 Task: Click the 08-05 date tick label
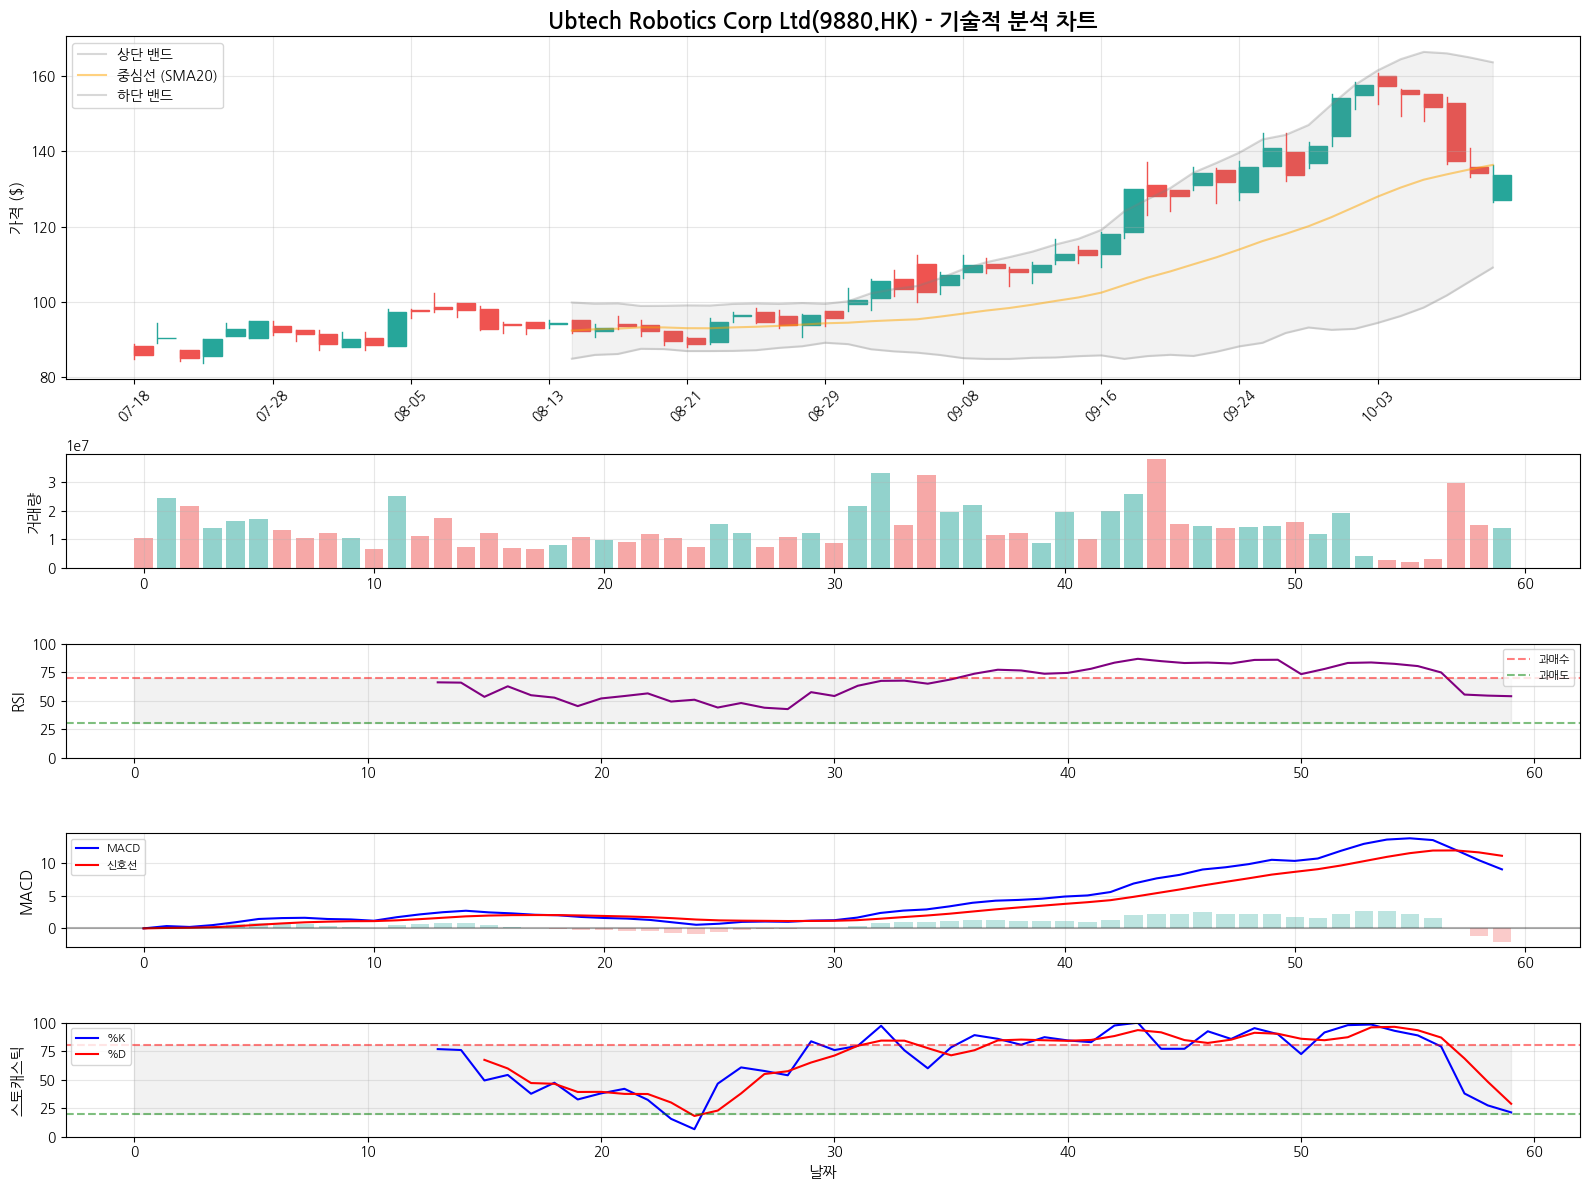pos(410,406)
